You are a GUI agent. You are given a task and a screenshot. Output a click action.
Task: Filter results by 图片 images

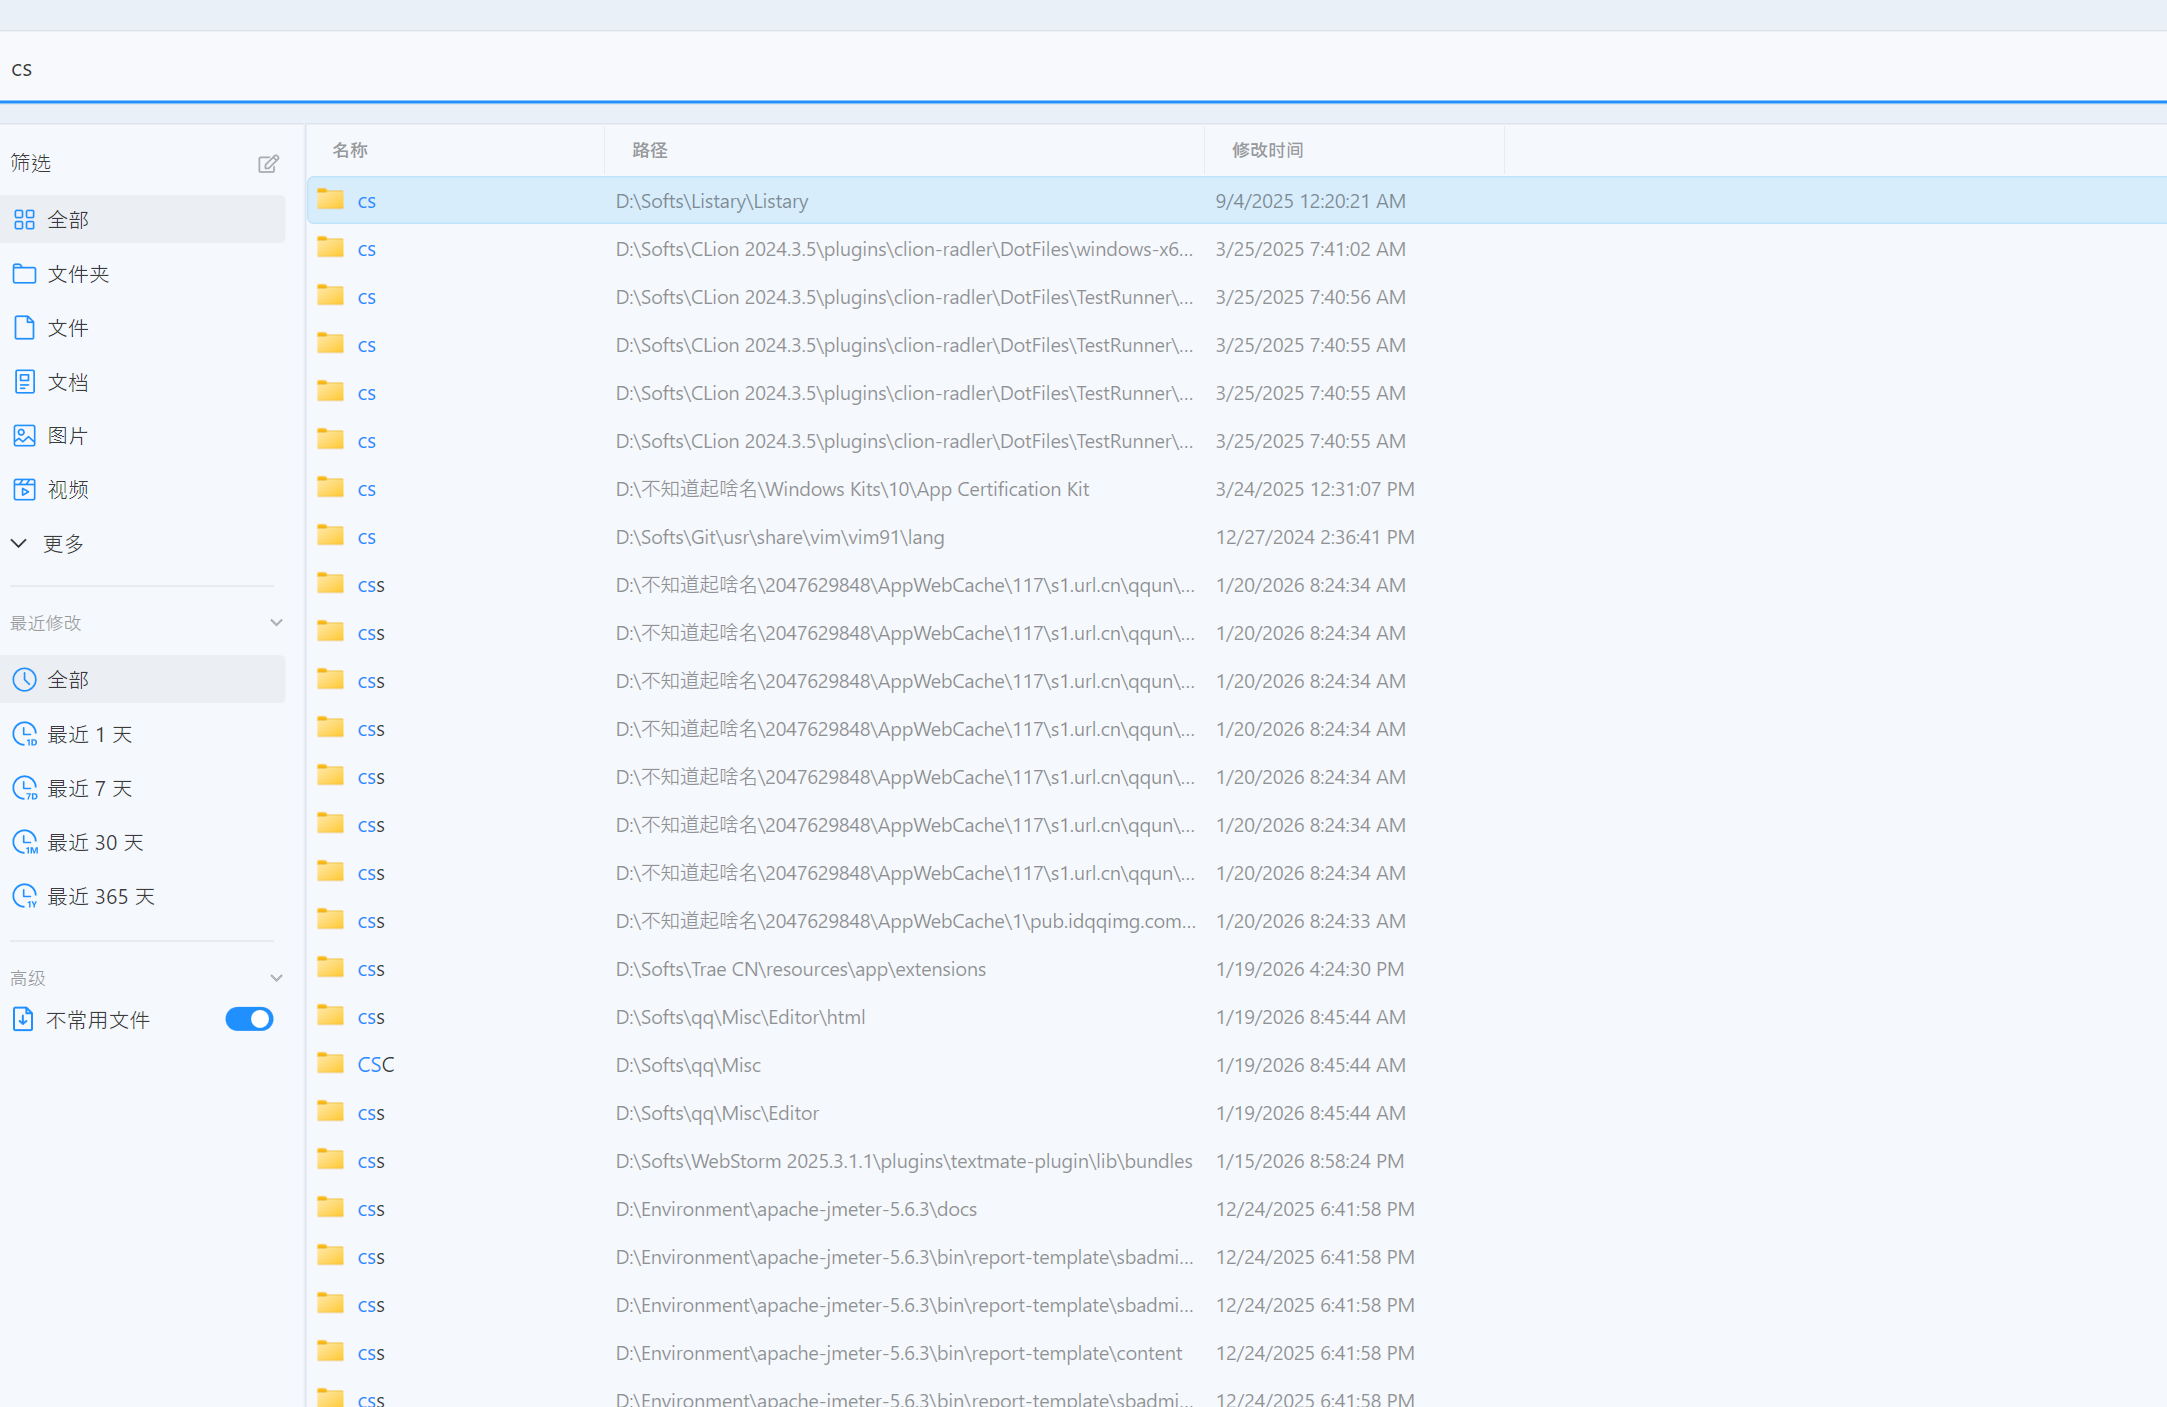[67, 436]
